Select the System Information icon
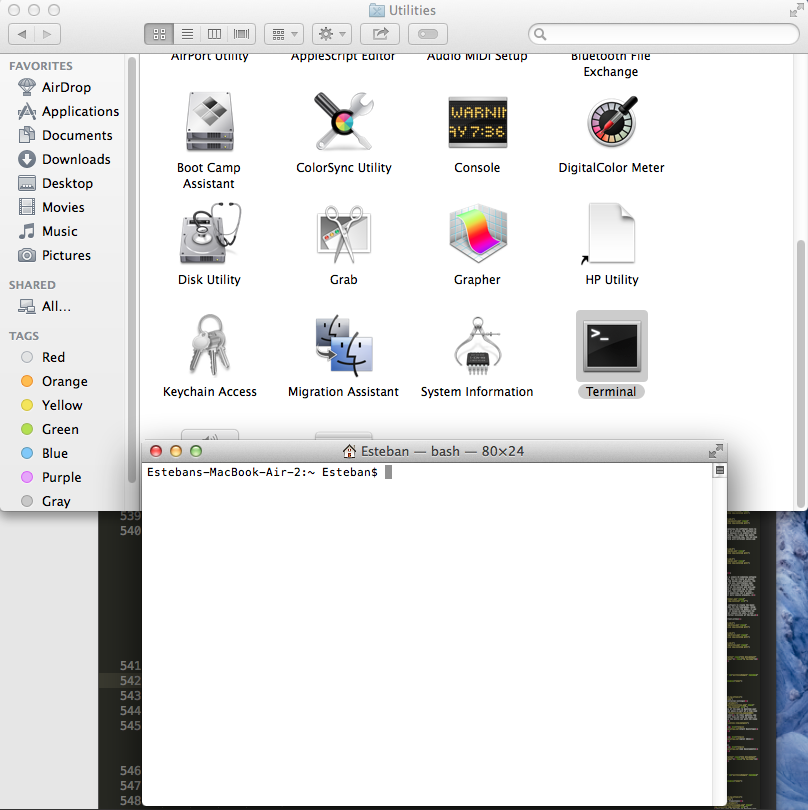Screen dimensions: 808x810 coord(478,345)
